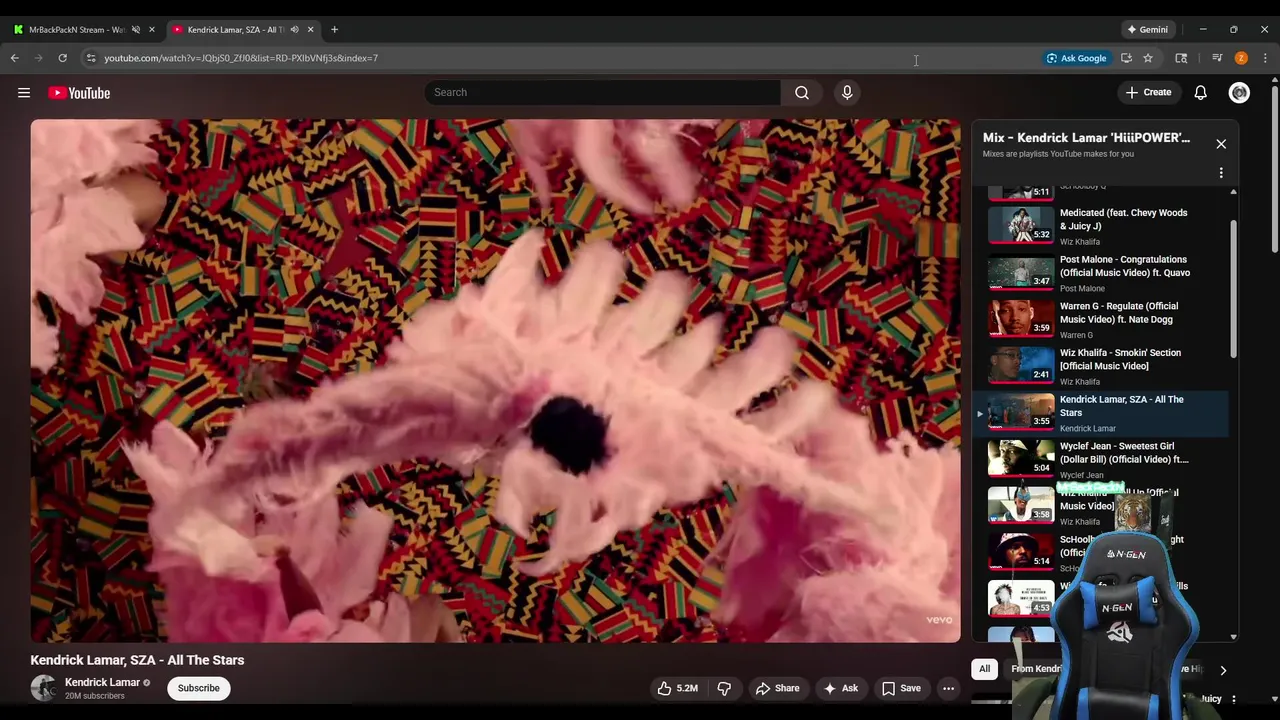
Task: Close the Mix playlist panel
Action: 1221,144
